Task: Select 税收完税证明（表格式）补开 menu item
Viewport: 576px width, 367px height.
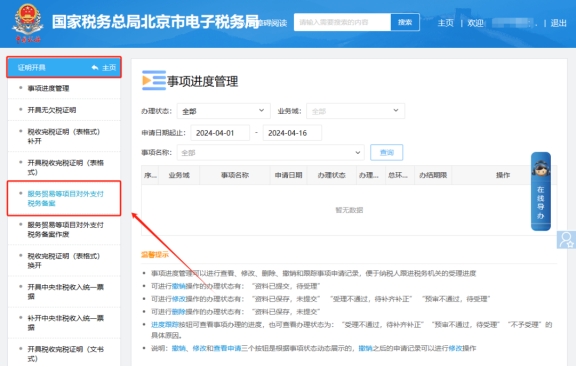Action: [64, 136]
